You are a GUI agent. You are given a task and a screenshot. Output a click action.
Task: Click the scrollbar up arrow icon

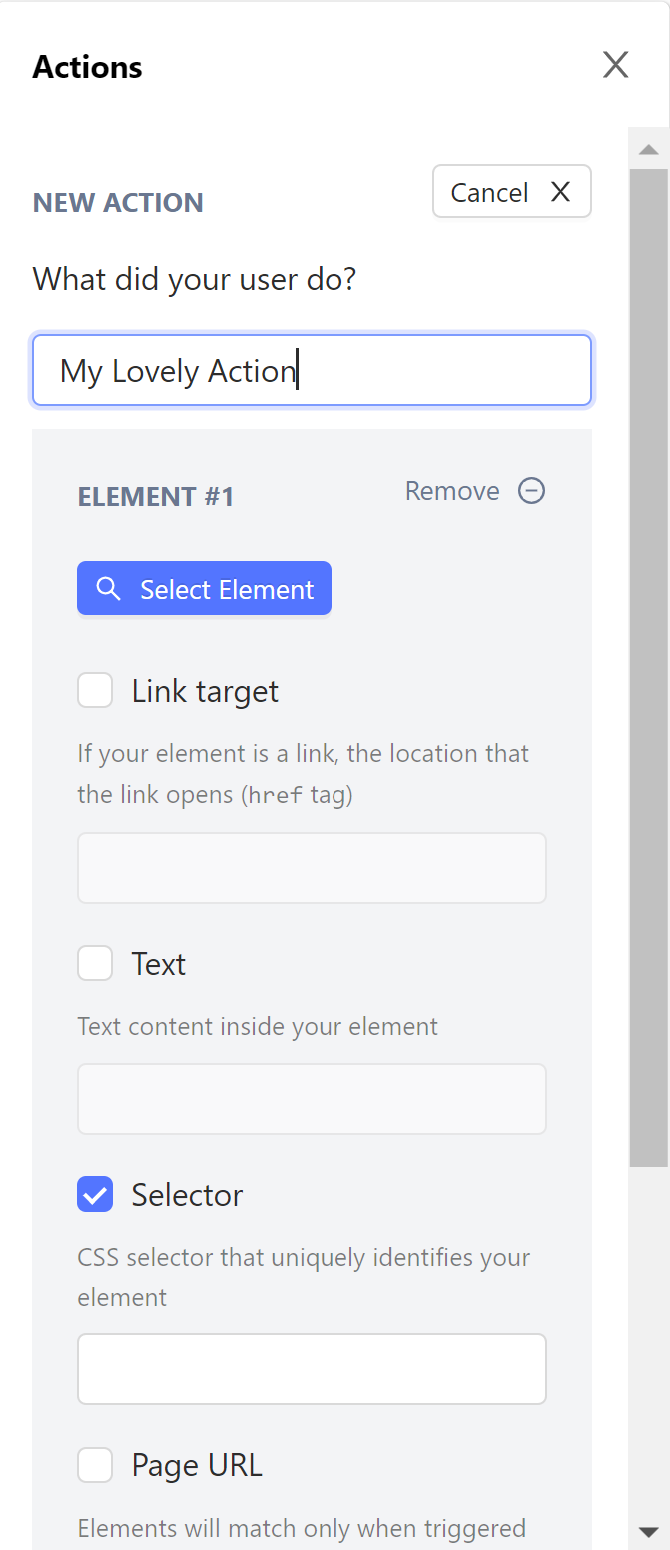pos(649,148)
